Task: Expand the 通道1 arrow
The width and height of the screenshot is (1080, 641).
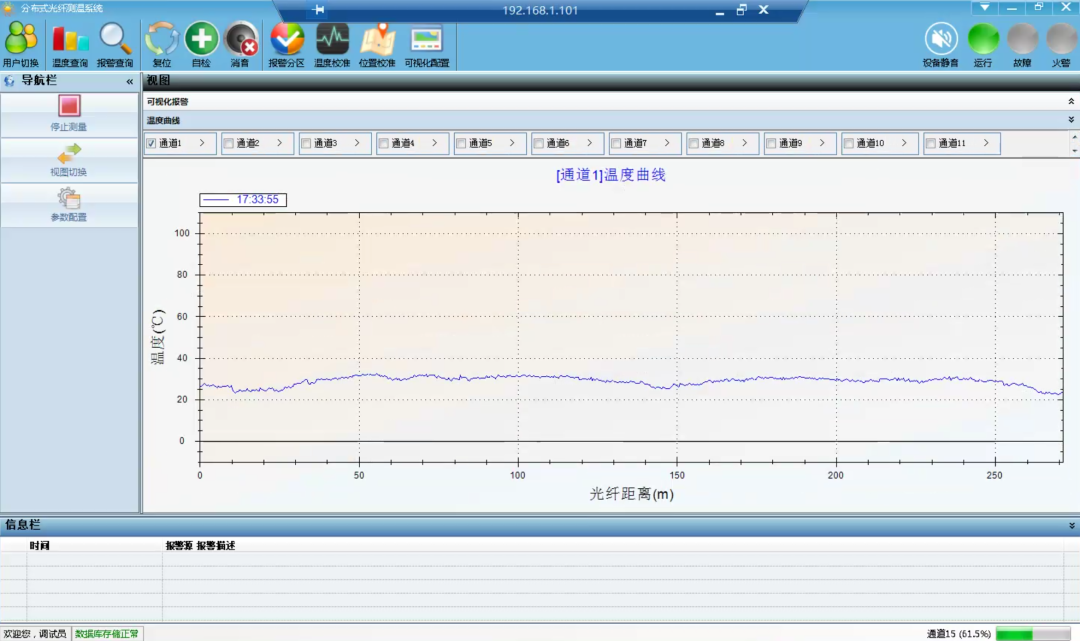Action: [x=202, y=143]
